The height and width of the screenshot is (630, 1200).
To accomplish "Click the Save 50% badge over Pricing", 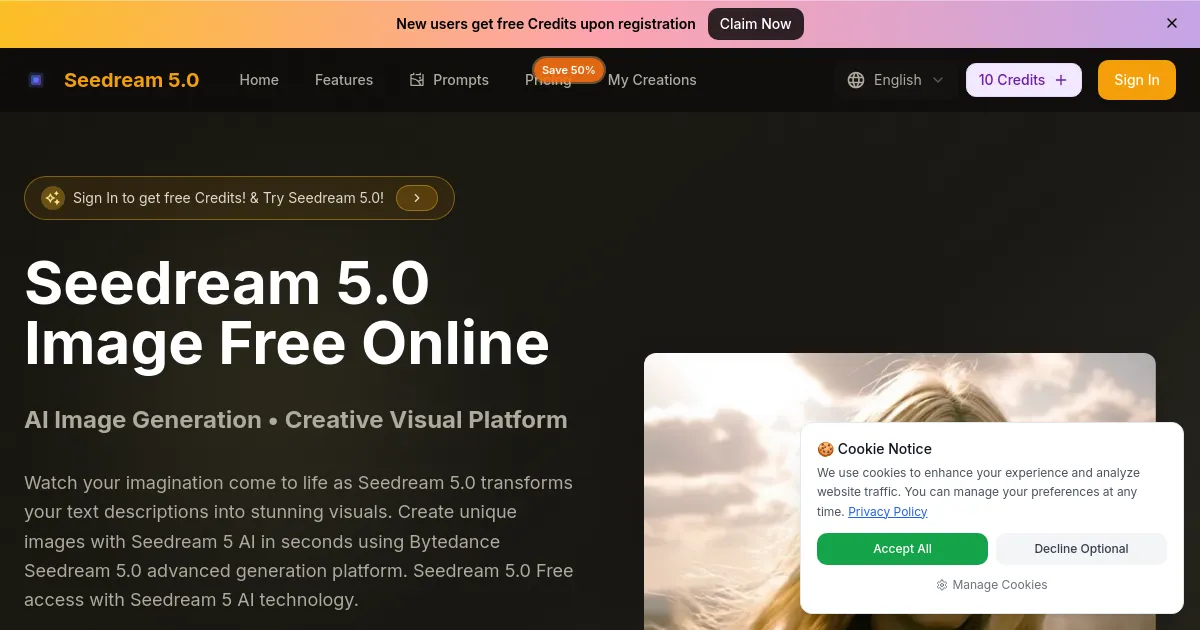I will tap(568, 70).
